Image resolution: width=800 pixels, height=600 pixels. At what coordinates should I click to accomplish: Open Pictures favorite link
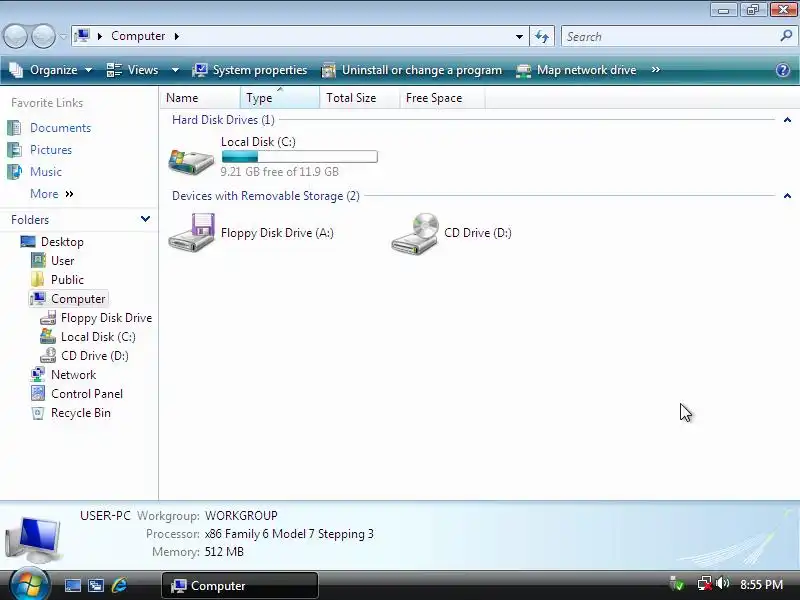click(x=51, y=149)
